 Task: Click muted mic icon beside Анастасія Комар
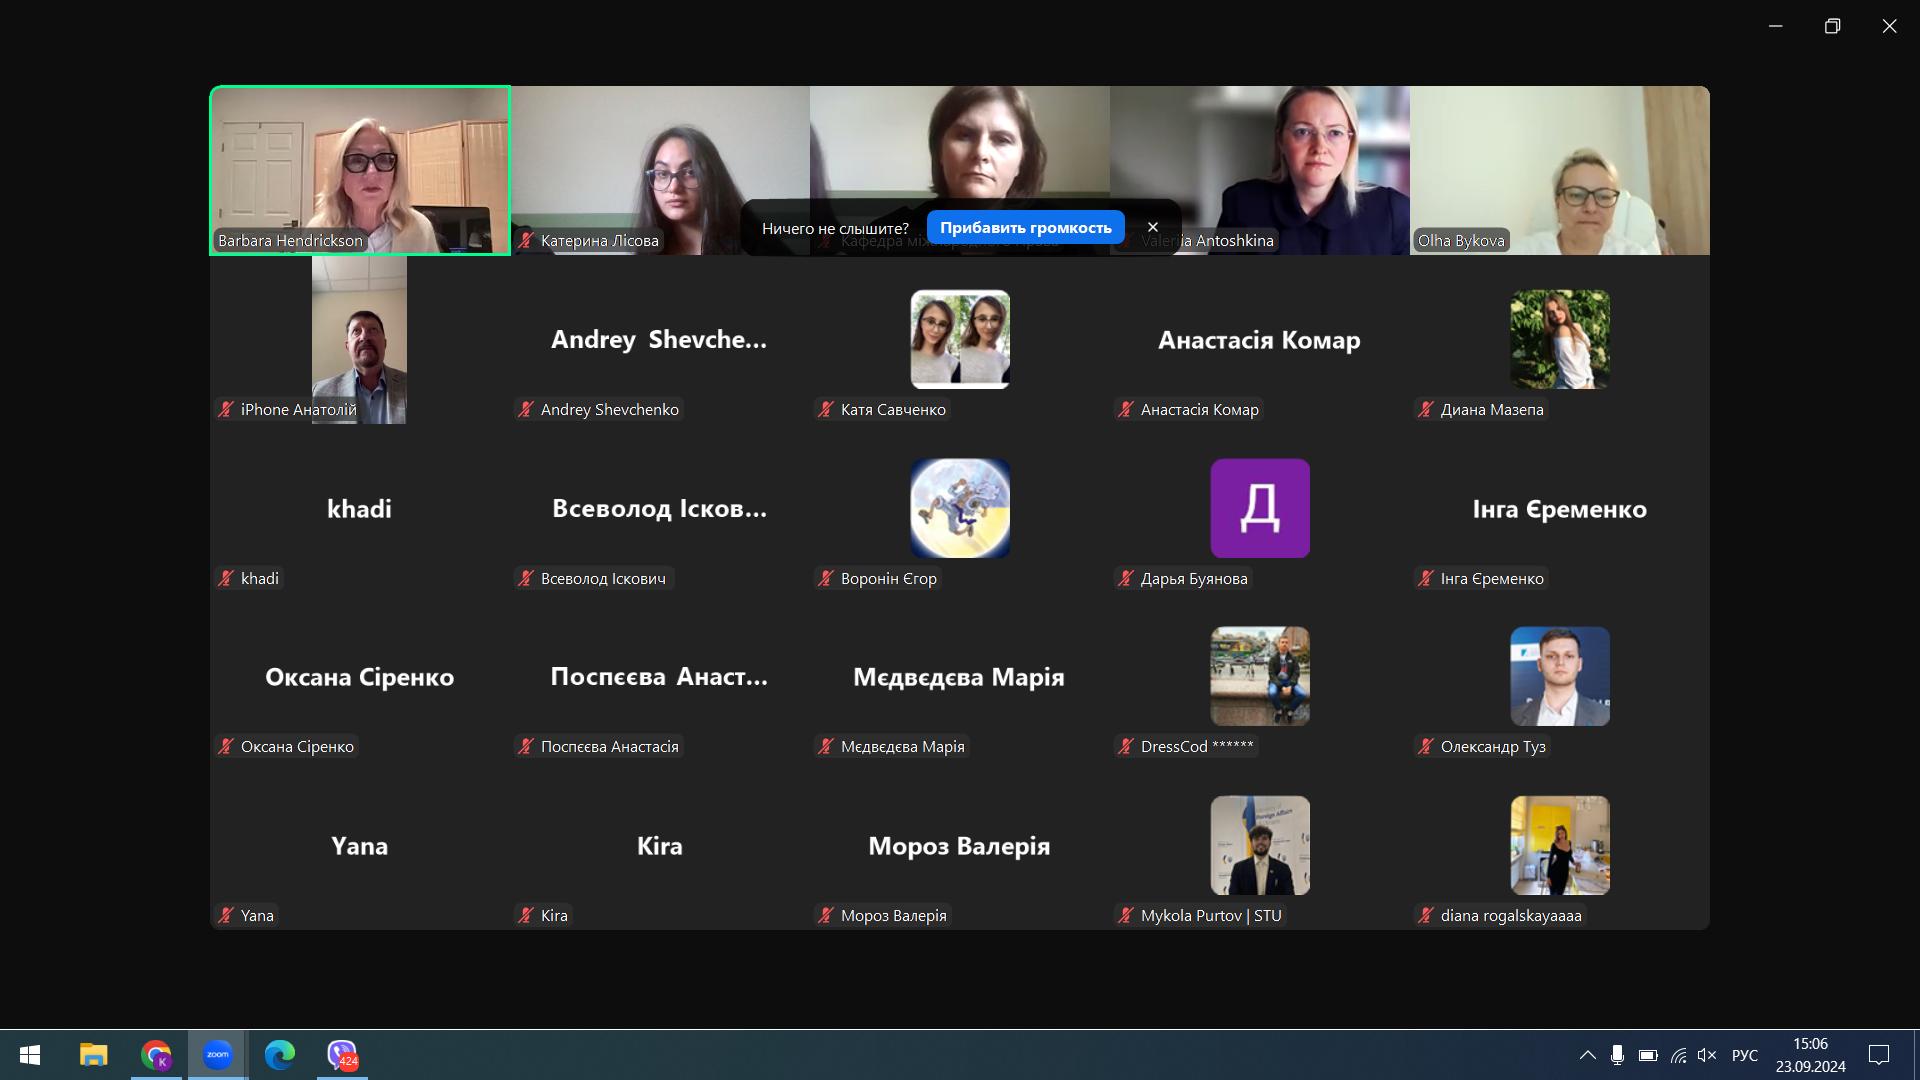click(x=1126, y=410)
